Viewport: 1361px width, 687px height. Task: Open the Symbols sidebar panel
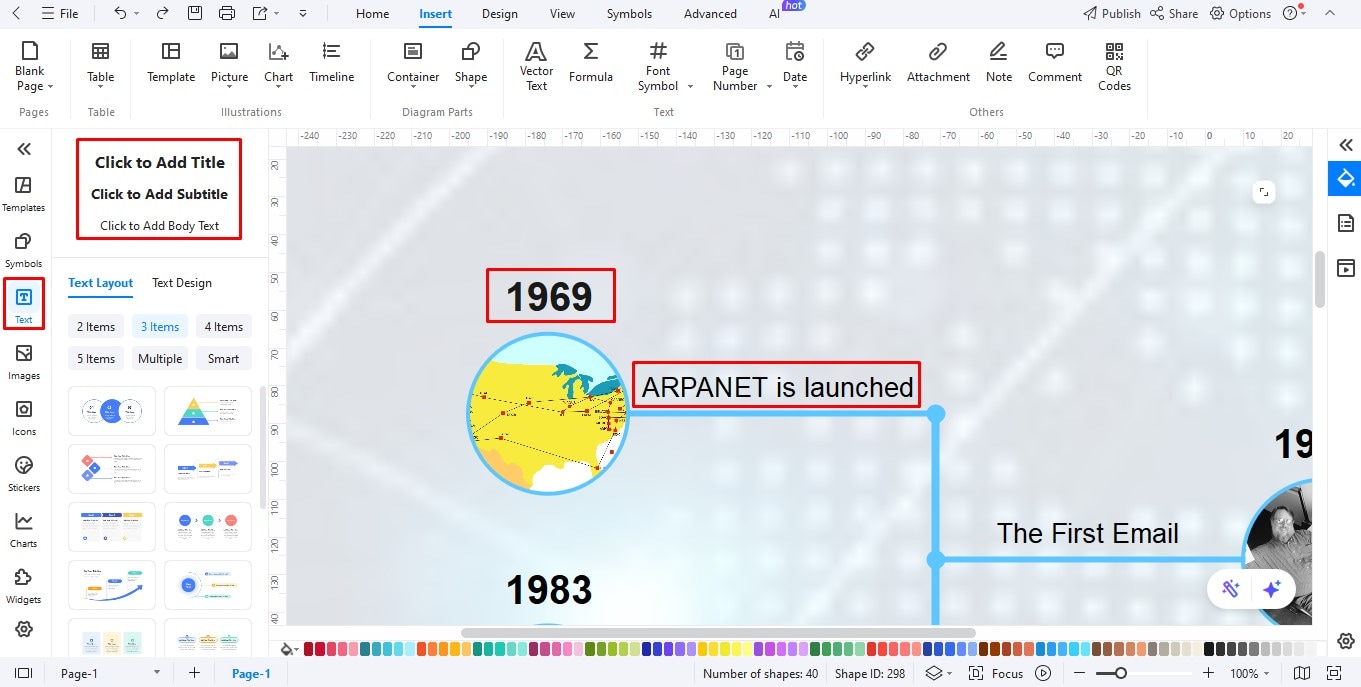(24, 250)
